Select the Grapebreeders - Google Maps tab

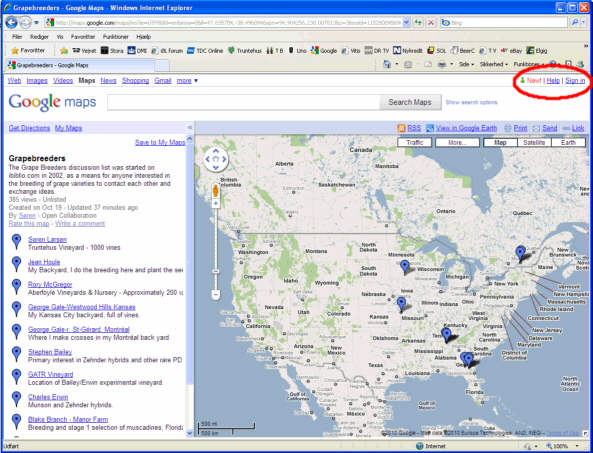[x=81, y=65]
